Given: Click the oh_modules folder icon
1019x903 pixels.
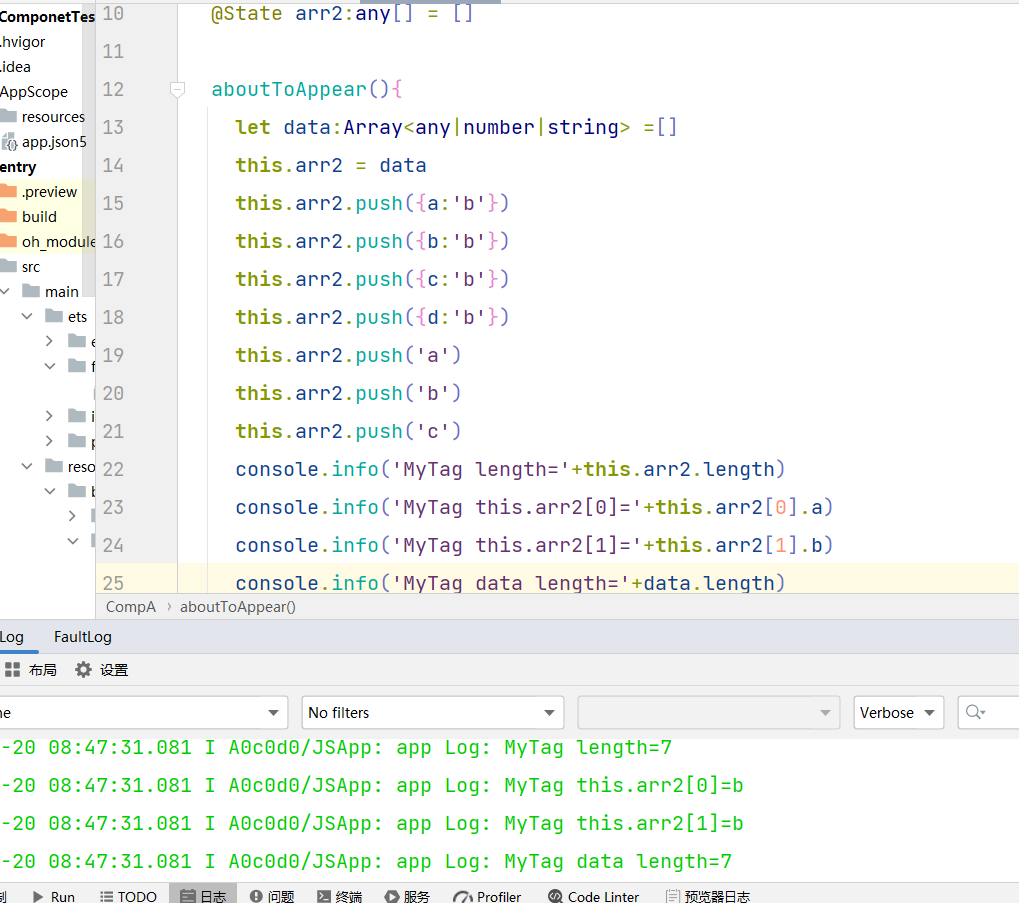Looking at the screenshot, I should click(8, 241).
